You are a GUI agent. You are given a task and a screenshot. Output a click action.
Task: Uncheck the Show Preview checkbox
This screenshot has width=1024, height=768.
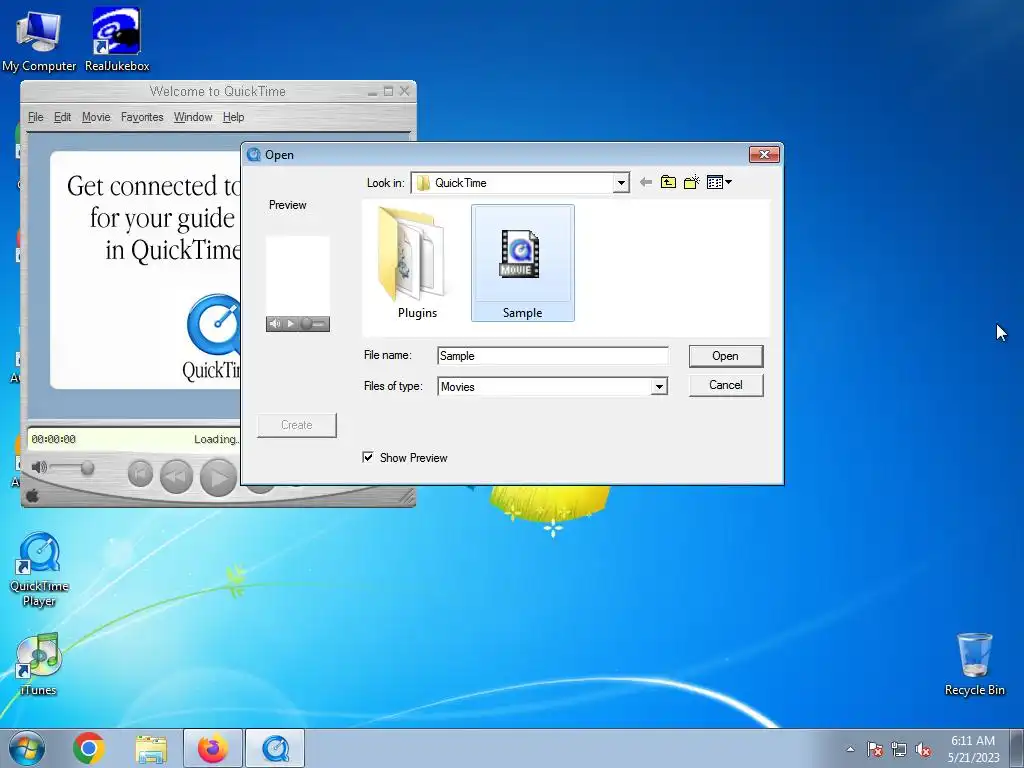click(x=368, y=457)
